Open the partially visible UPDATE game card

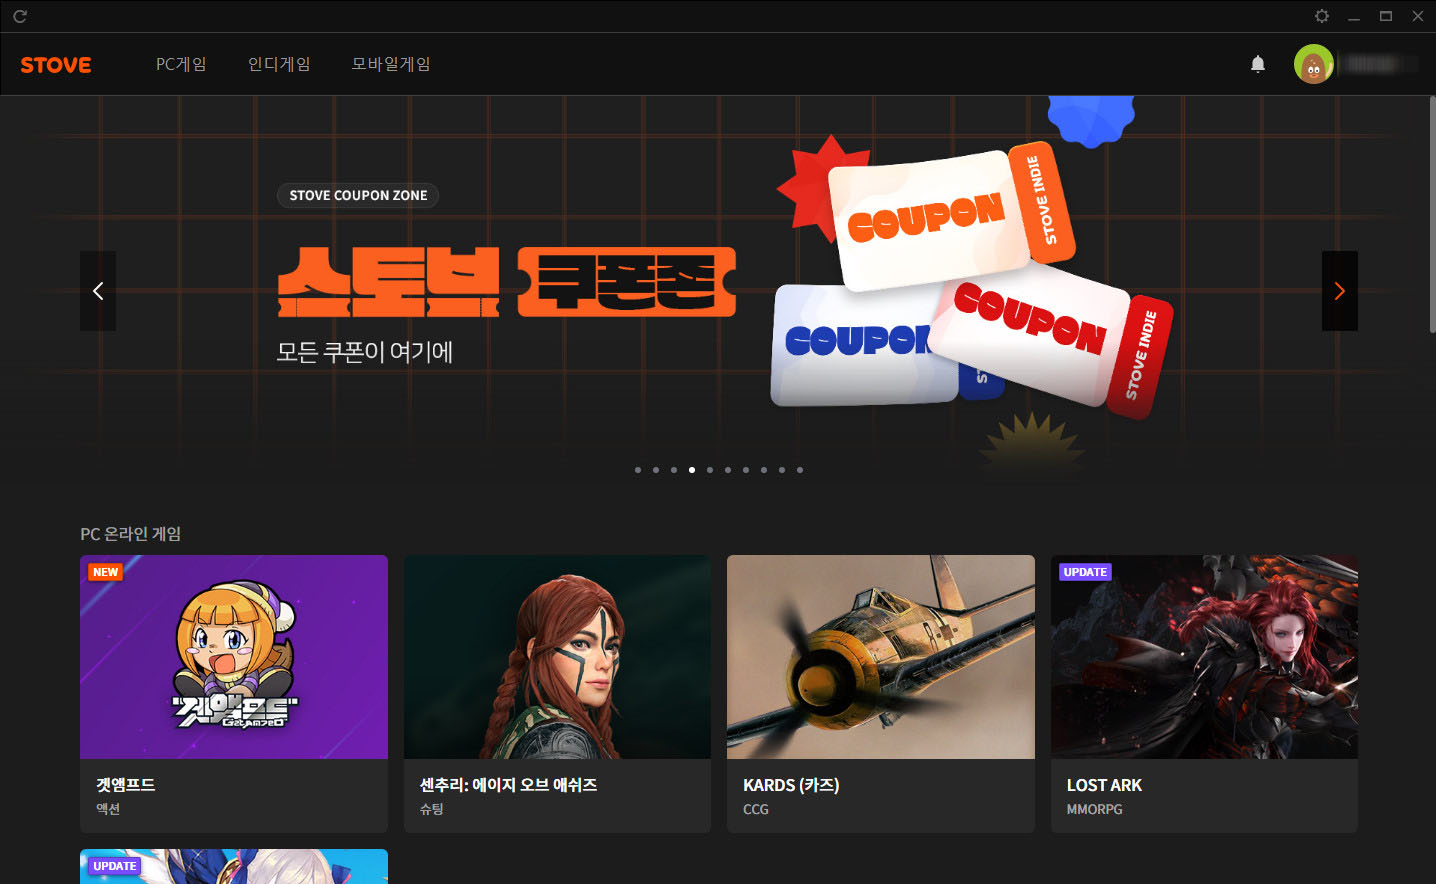point(234,866)
